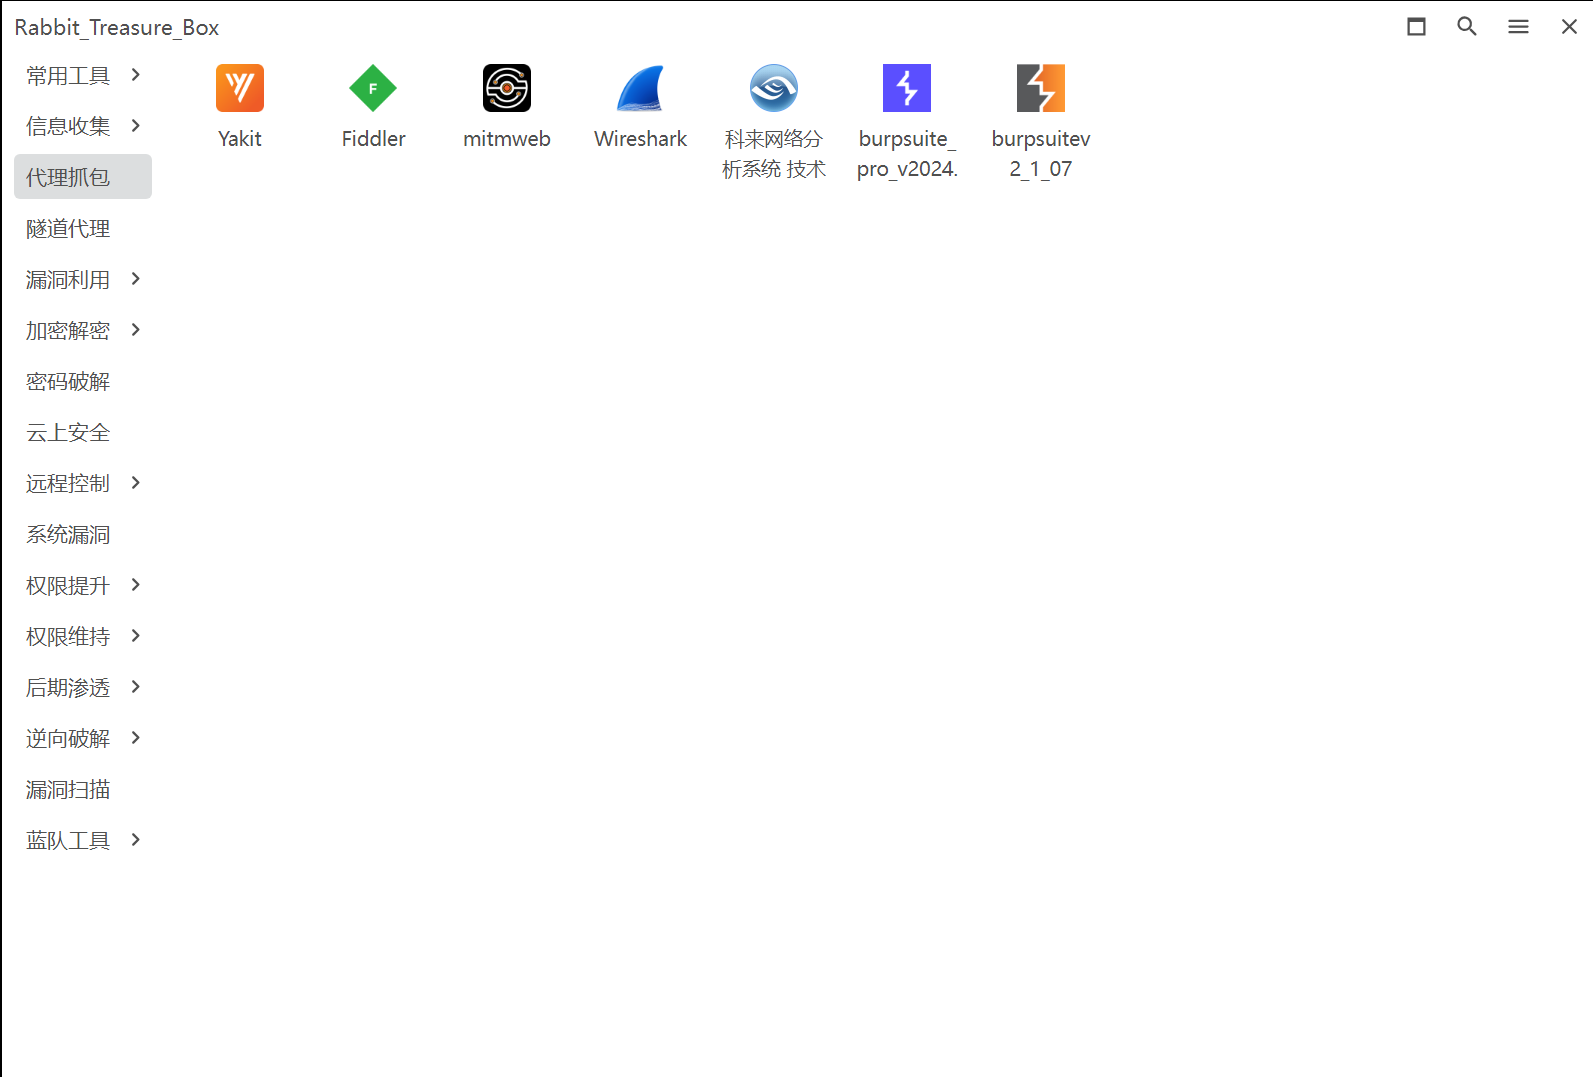The width and height of the screenshot is (1593, 1077).
Task: Click the Yakit text label
Action: point(240,139)
